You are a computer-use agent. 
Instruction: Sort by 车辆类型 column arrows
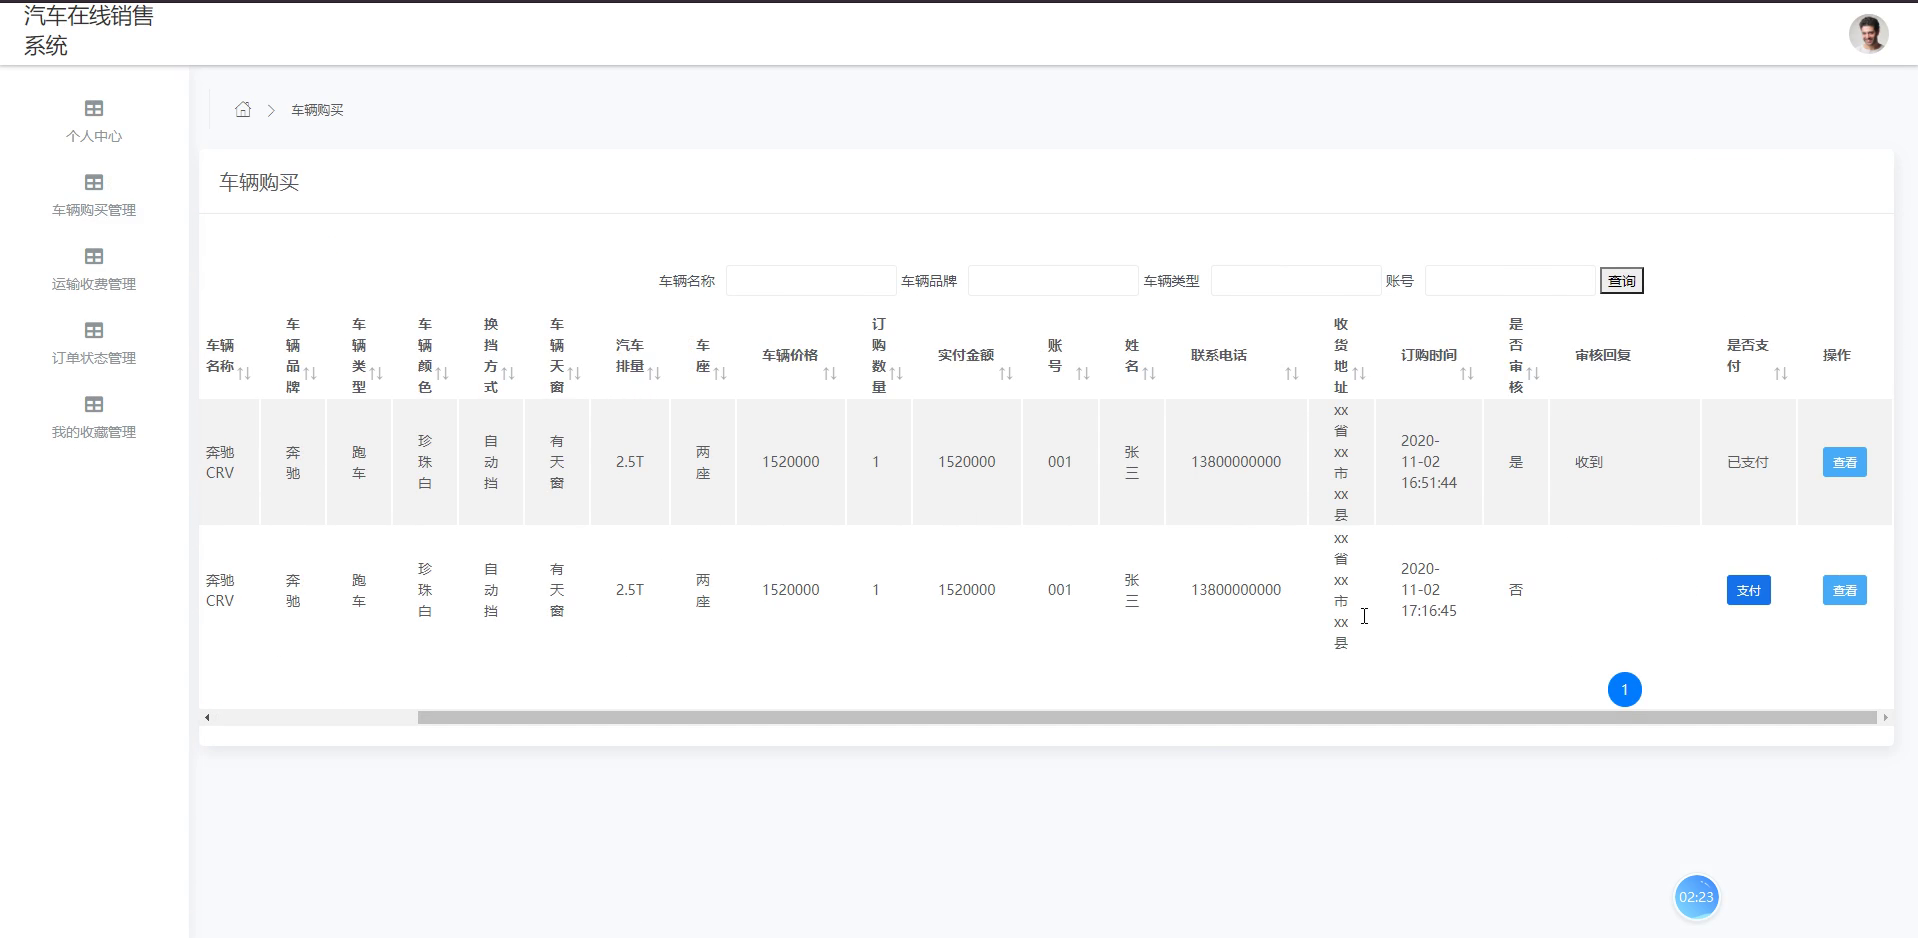[x=376, y=373]
